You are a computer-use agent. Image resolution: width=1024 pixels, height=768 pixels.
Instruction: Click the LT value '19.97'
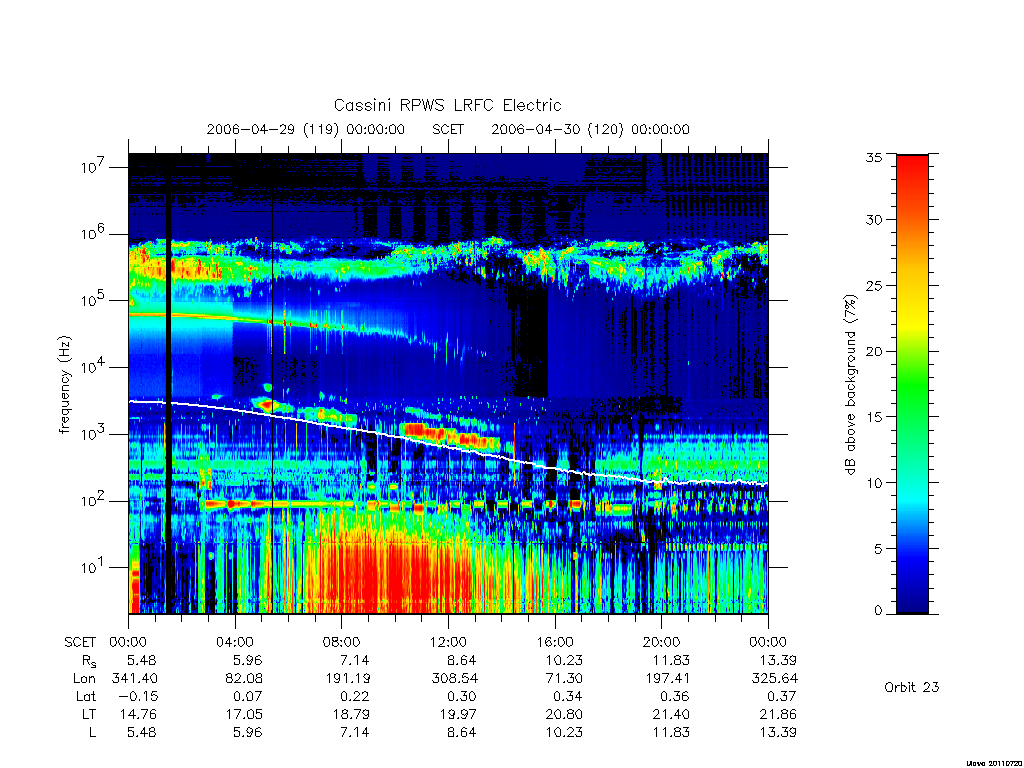pos(458,714)
